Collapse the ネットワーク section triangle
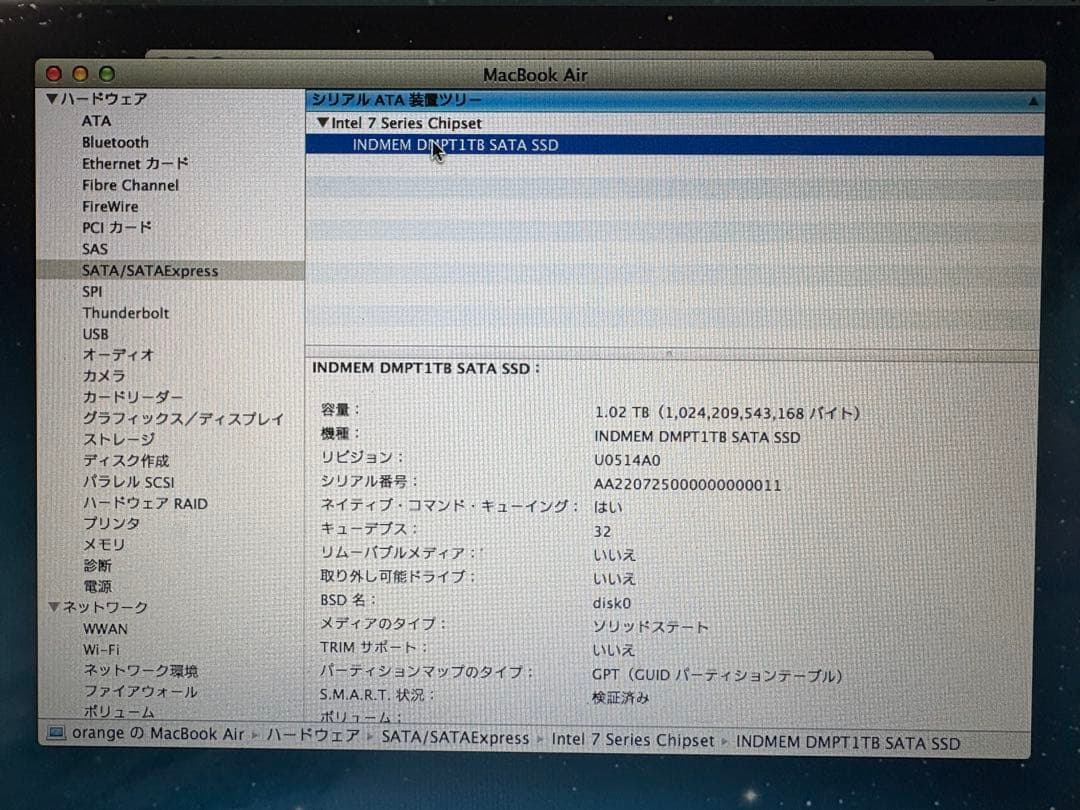1080x810 pixels. pos(54,607)
